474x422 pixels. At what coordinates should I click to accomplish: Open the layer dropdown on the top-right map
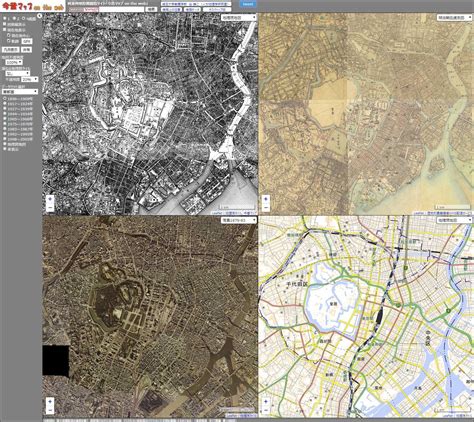click(454, 17)
